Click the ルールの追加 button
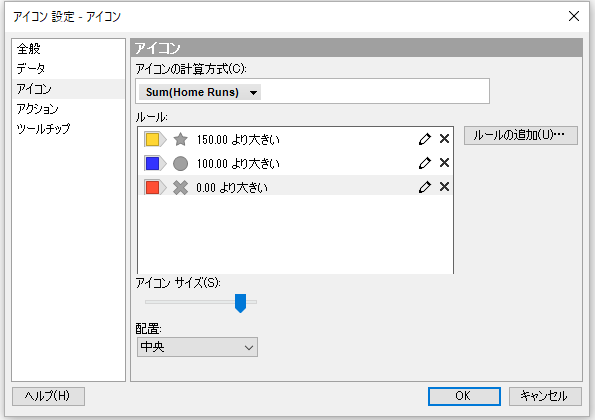595x420 pixels. click(x=521, y=135)
